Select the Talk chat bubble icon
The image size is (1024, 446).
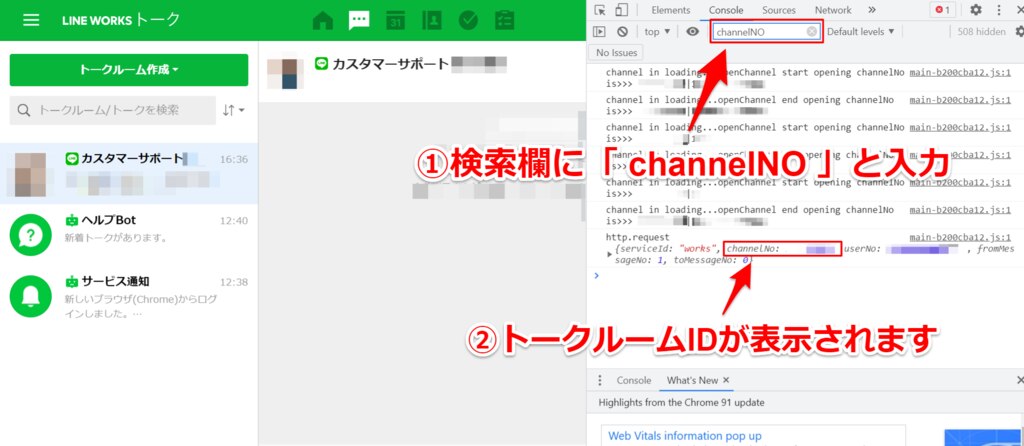pos(359,20)
